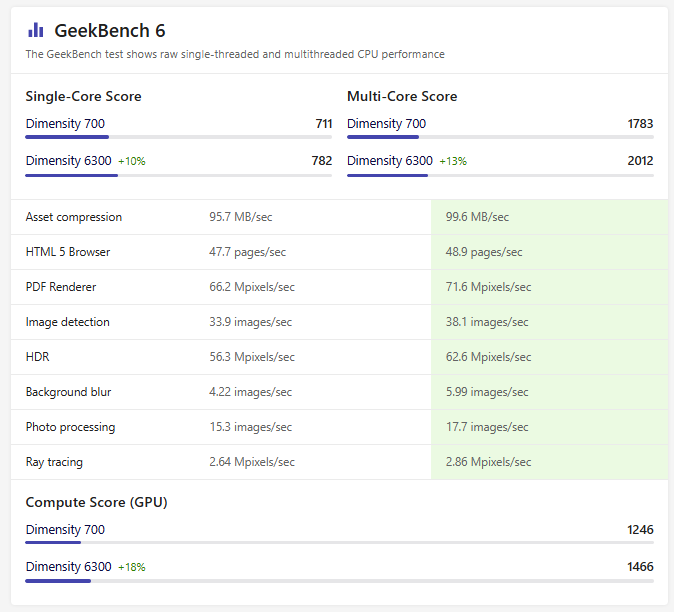
Task: Click the 38.1 images/sec value
Action: pos(487,322)
